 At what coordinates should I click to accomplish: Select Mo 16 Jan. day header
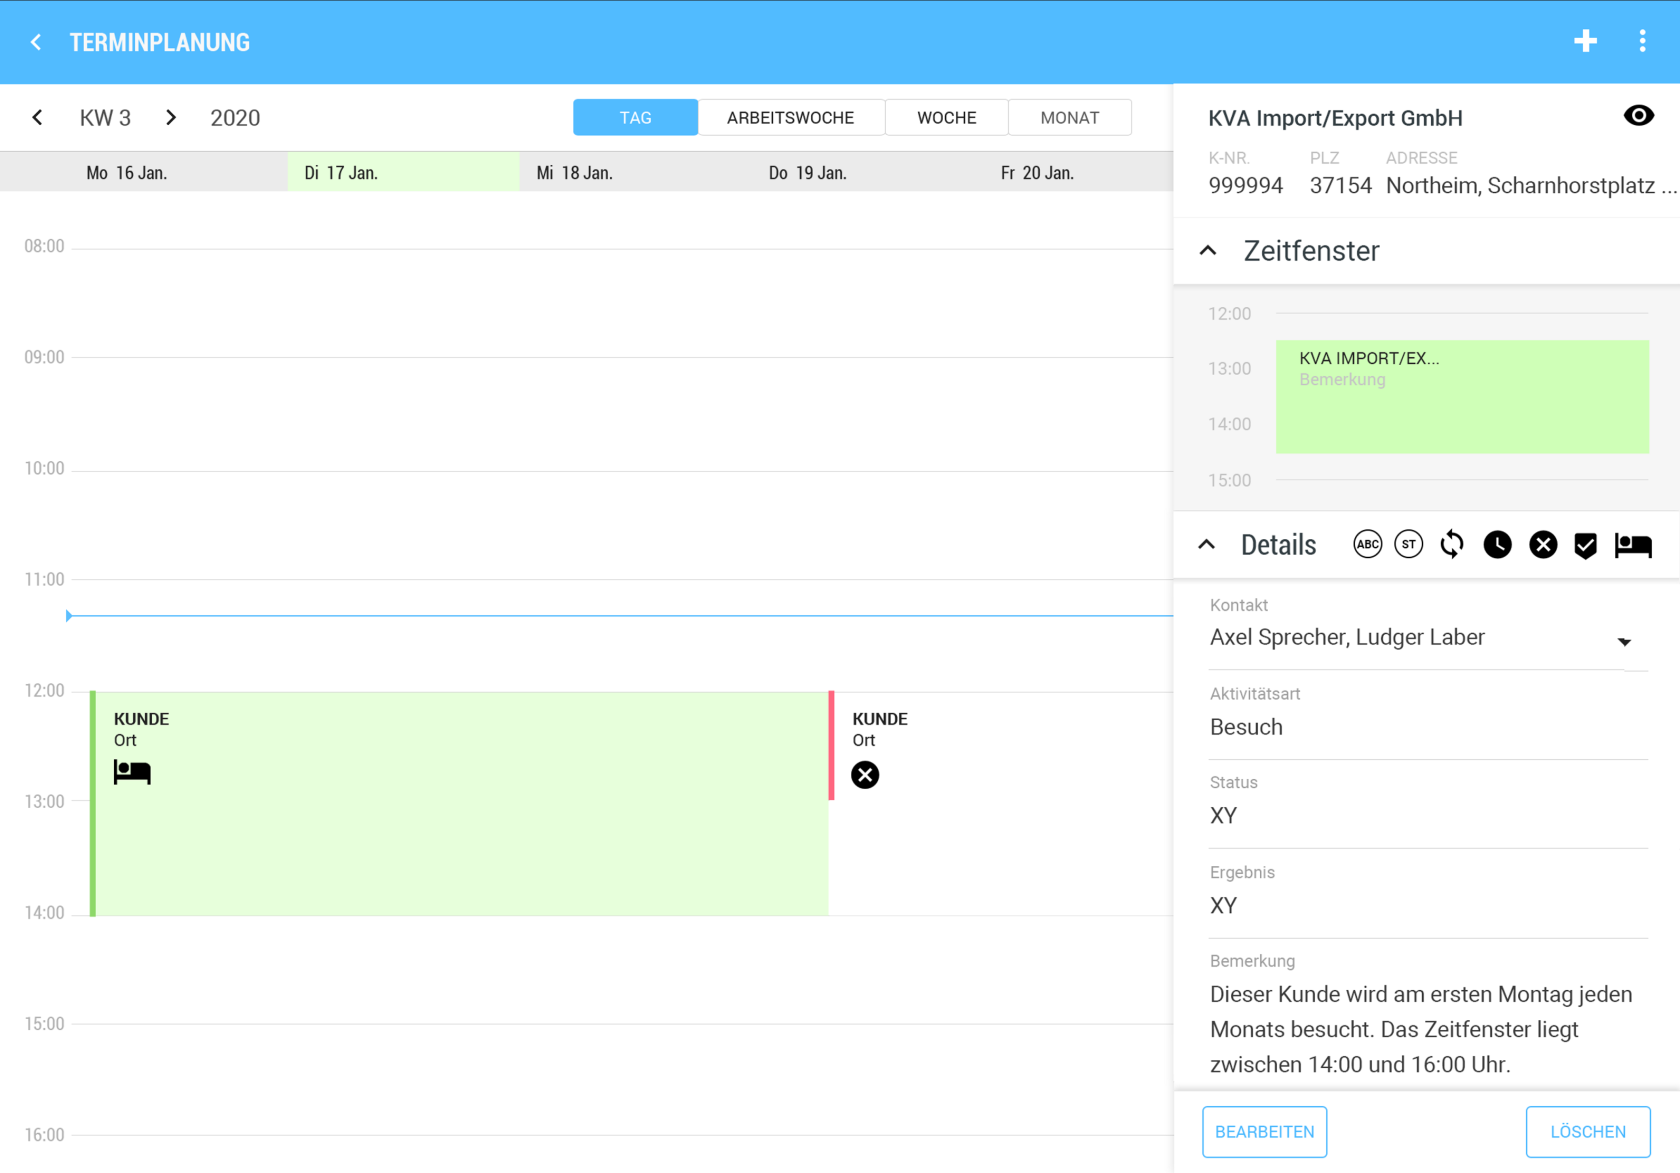127,173
